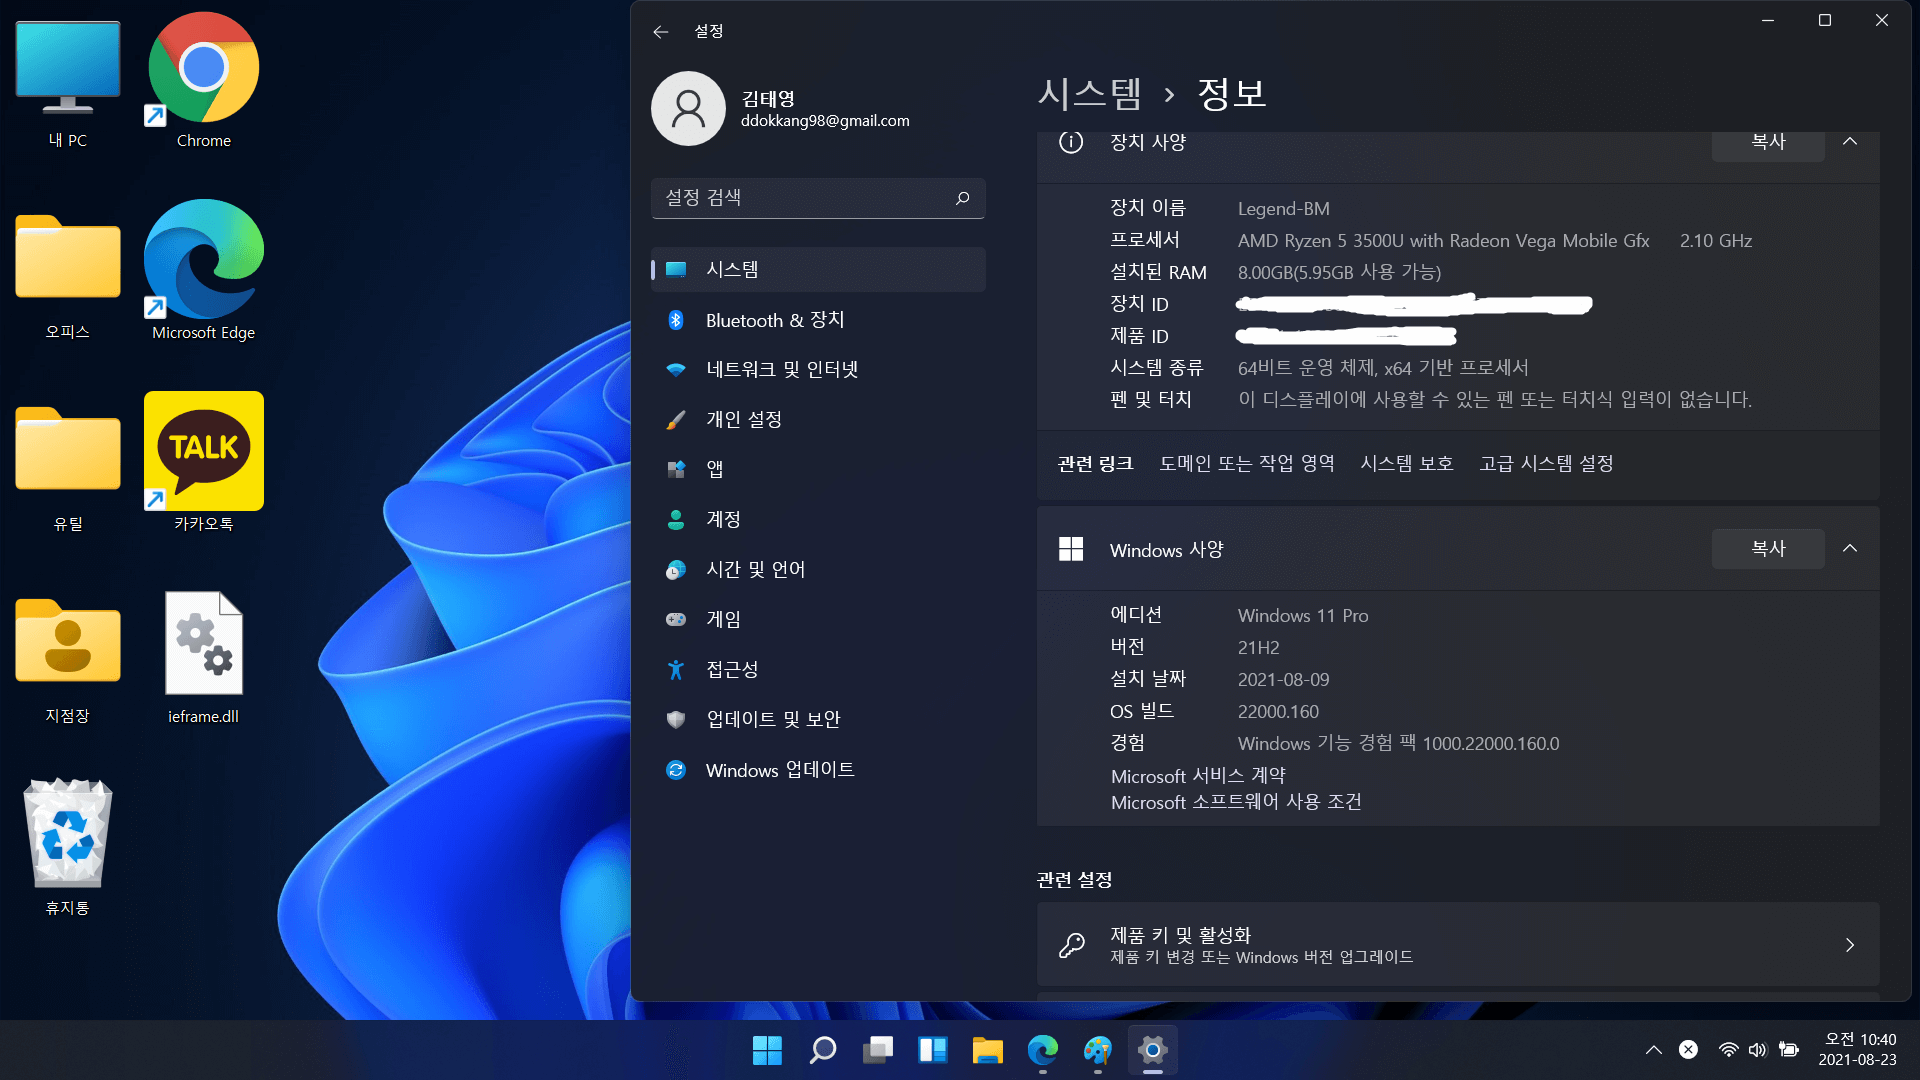Click the 업데이트 및 보안 shield icon
This screenshot has width=1920, height=1080.
pos(676,720)
